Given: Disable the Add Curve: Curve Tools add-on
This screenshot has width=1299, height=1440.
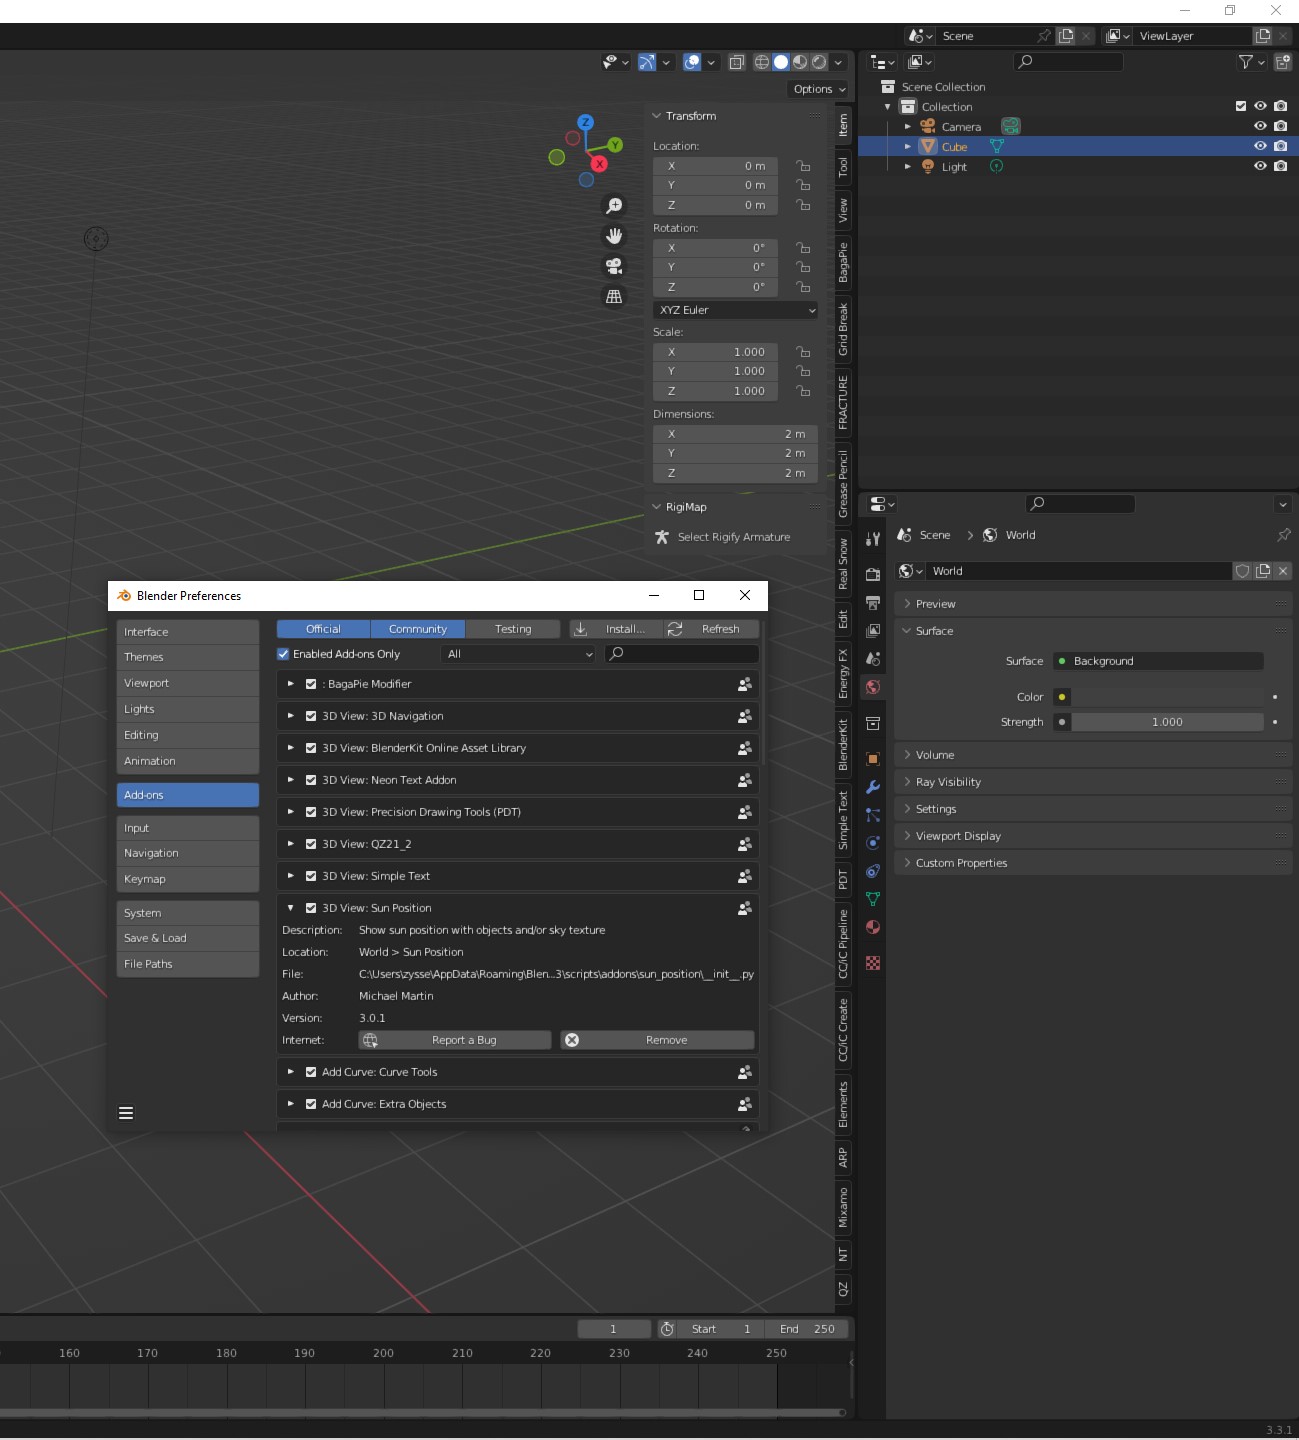Looking at the screenshot, I should [x=311, y=1072].
